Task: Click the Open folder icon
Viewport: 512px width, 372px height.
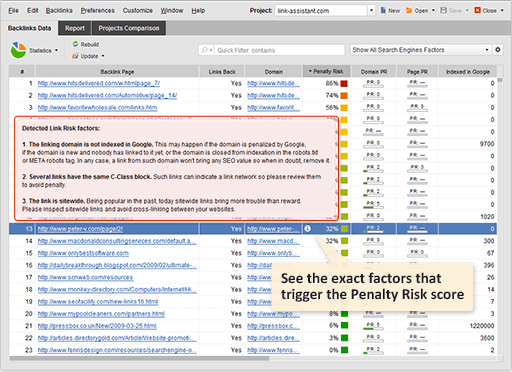Action: click(x=409, y=10)
